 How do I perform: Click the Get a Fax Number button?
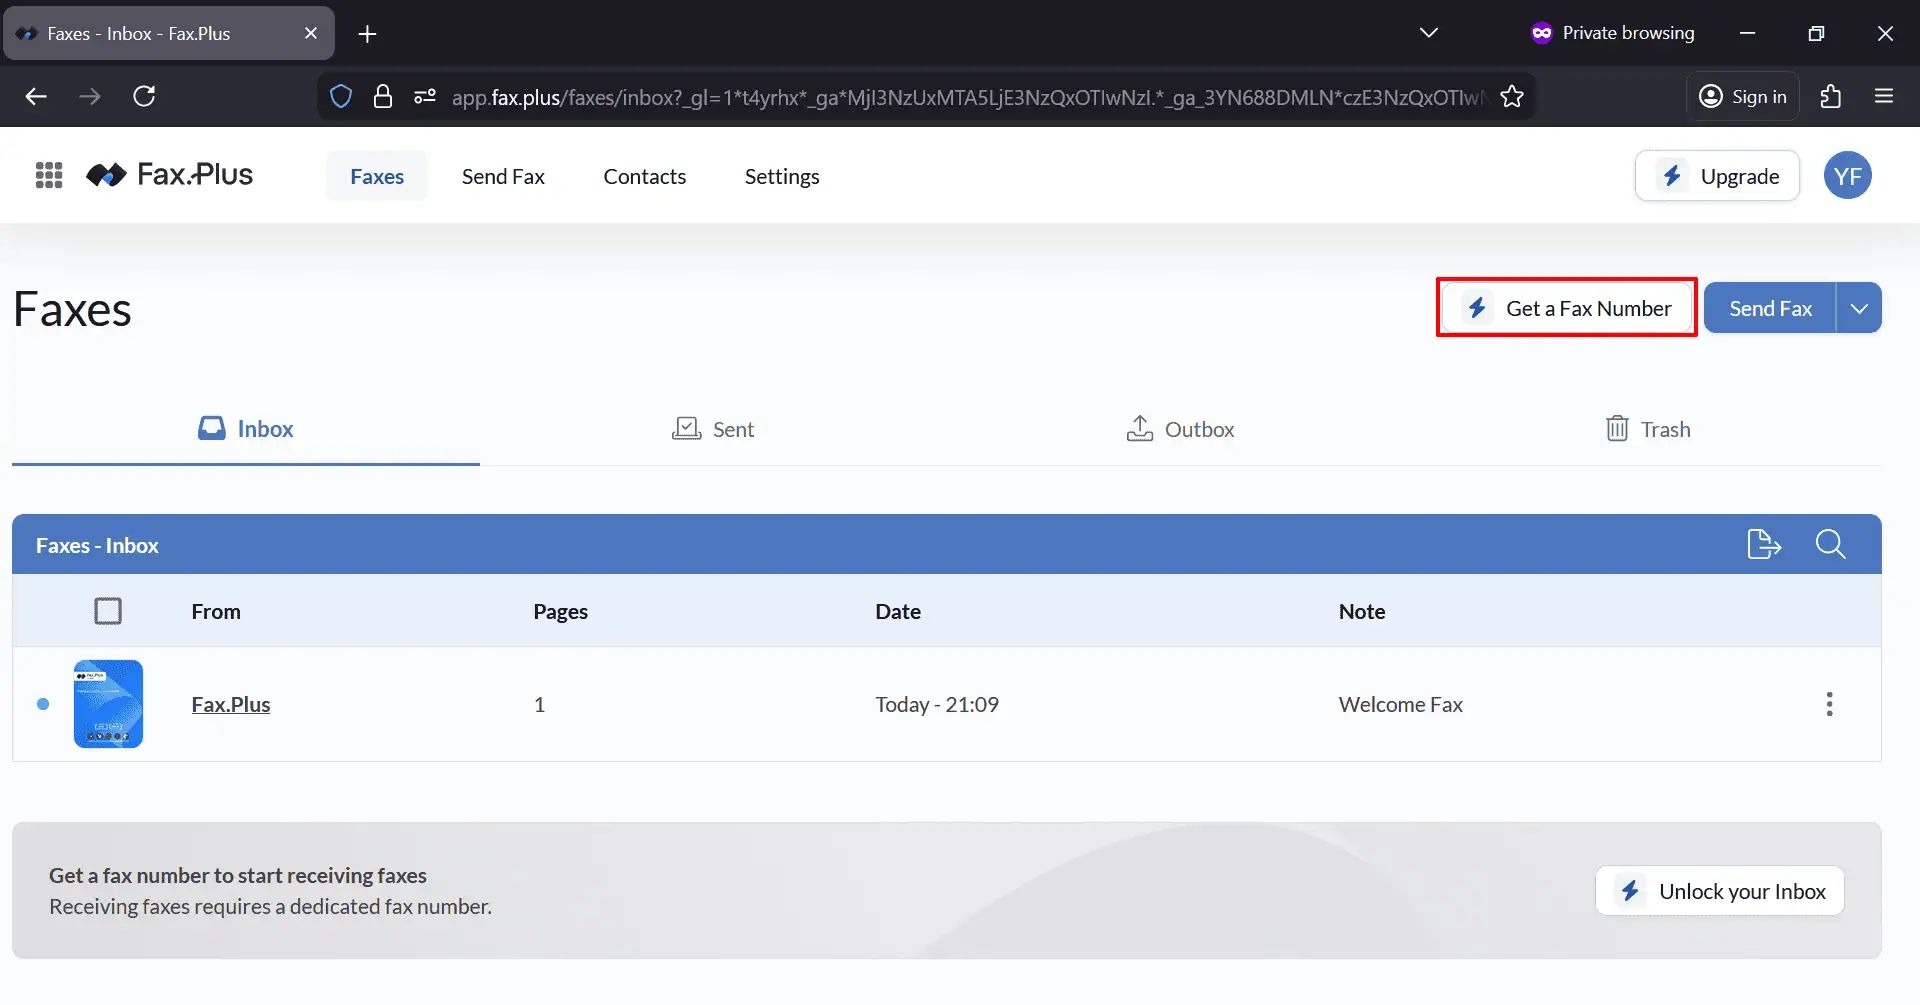pos(1566,309)
